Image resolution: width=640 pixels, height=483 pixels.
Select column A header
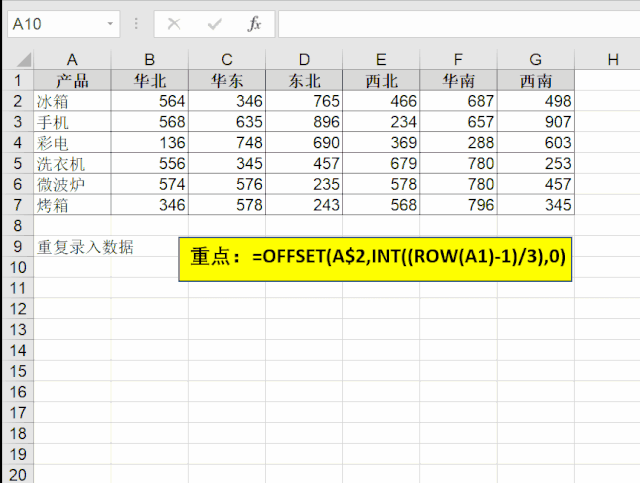pyautogui.click(x=72, y=60)
